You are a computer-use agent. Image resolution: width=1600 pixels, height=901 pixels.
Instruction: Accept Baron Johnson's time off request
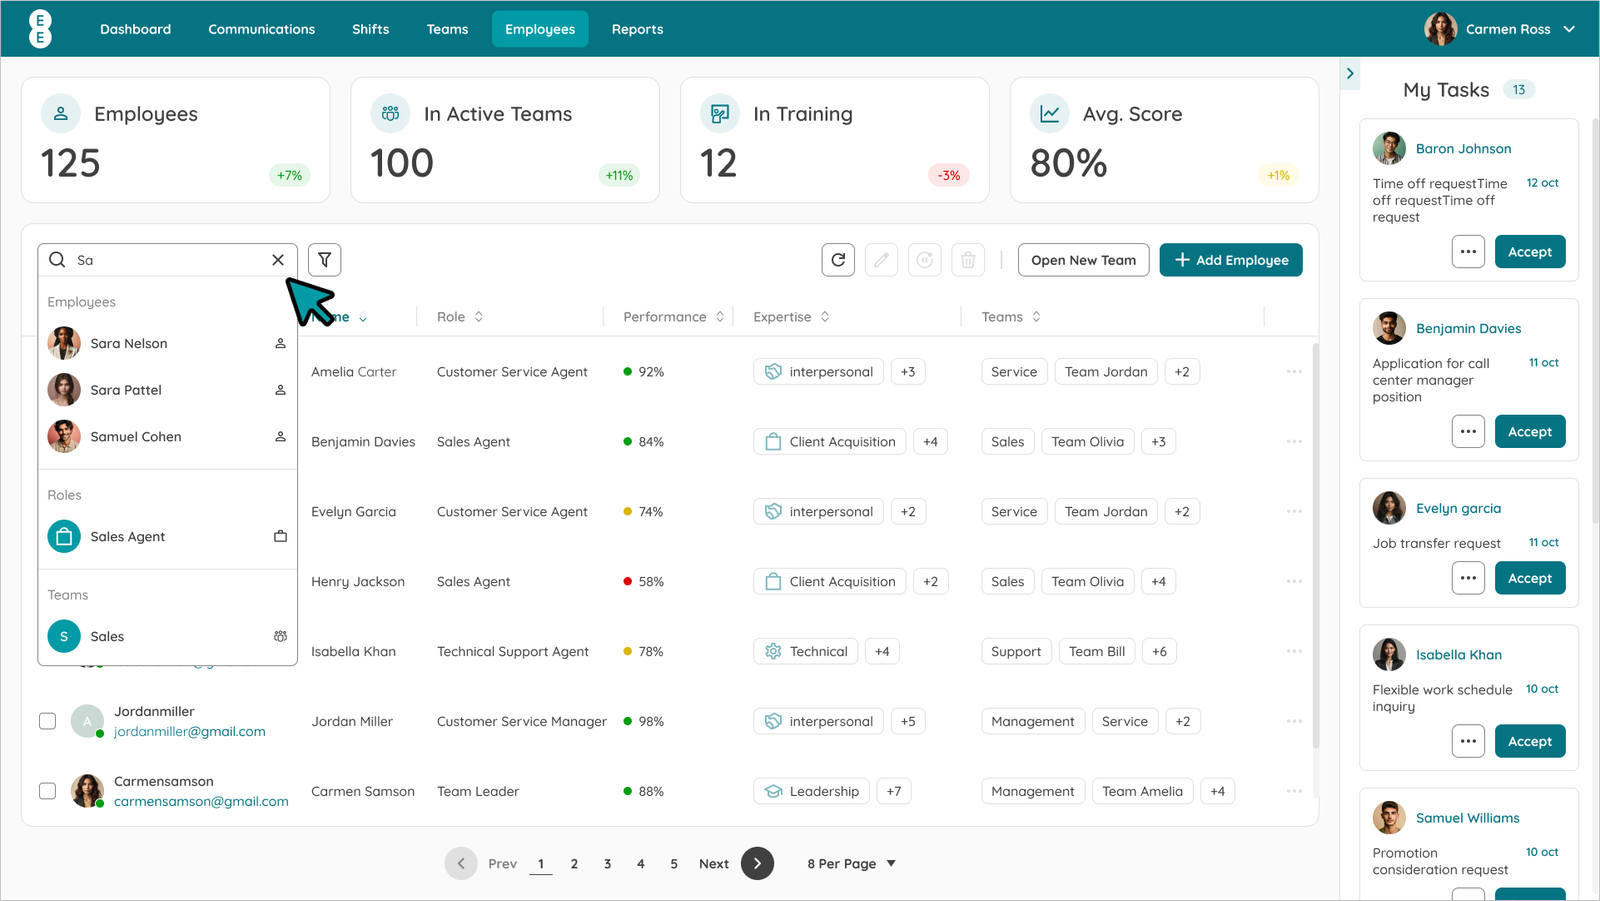tap(1530, 252)
